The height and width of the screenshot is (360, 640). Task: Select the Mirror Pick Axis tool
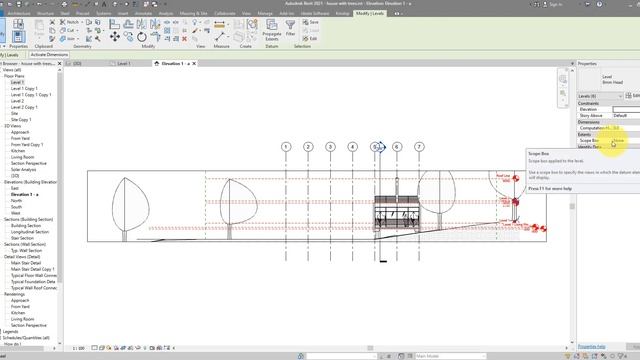coord(142,24)
